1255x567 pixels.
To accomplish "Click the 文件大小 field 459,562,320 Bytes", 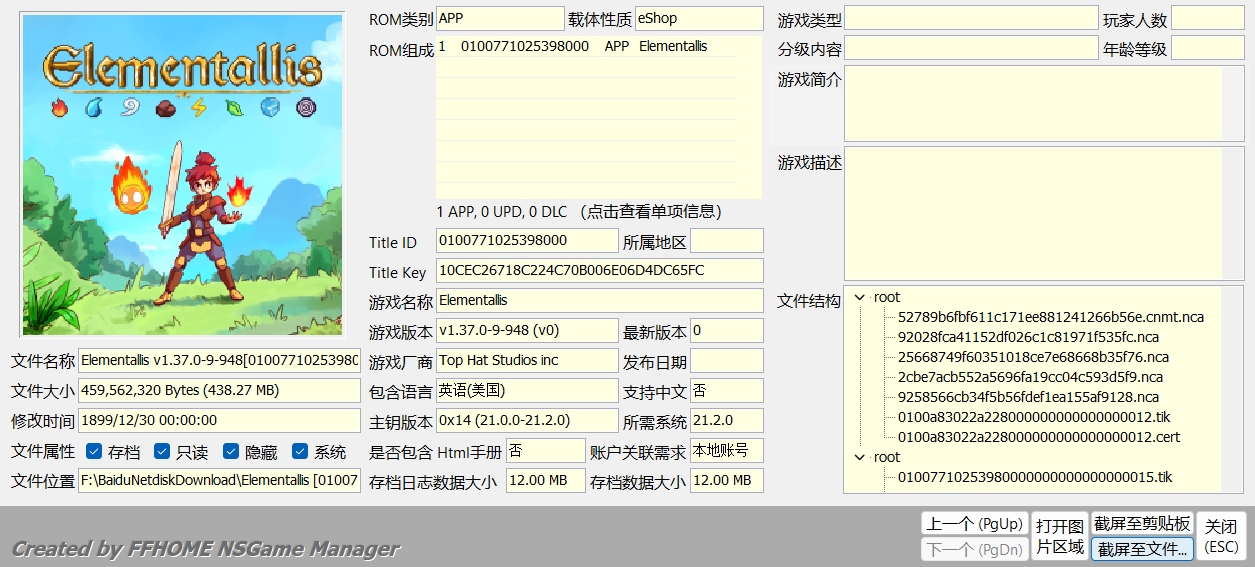I will pos(219,391).
